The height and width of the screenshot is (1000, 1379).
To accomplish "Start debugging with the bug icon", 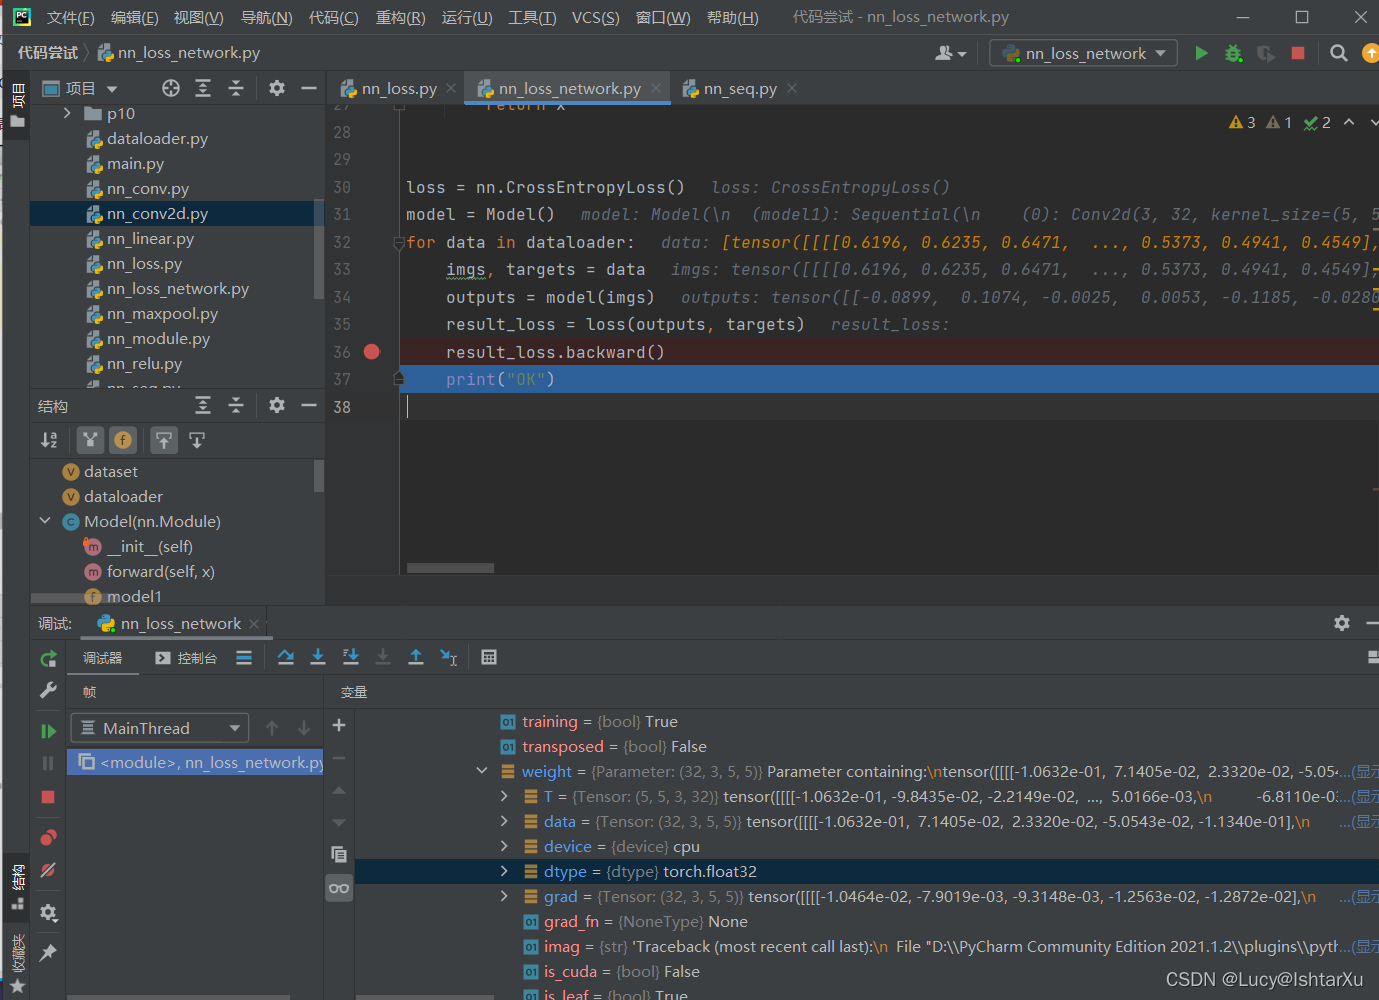I will tap(1233, 53).
